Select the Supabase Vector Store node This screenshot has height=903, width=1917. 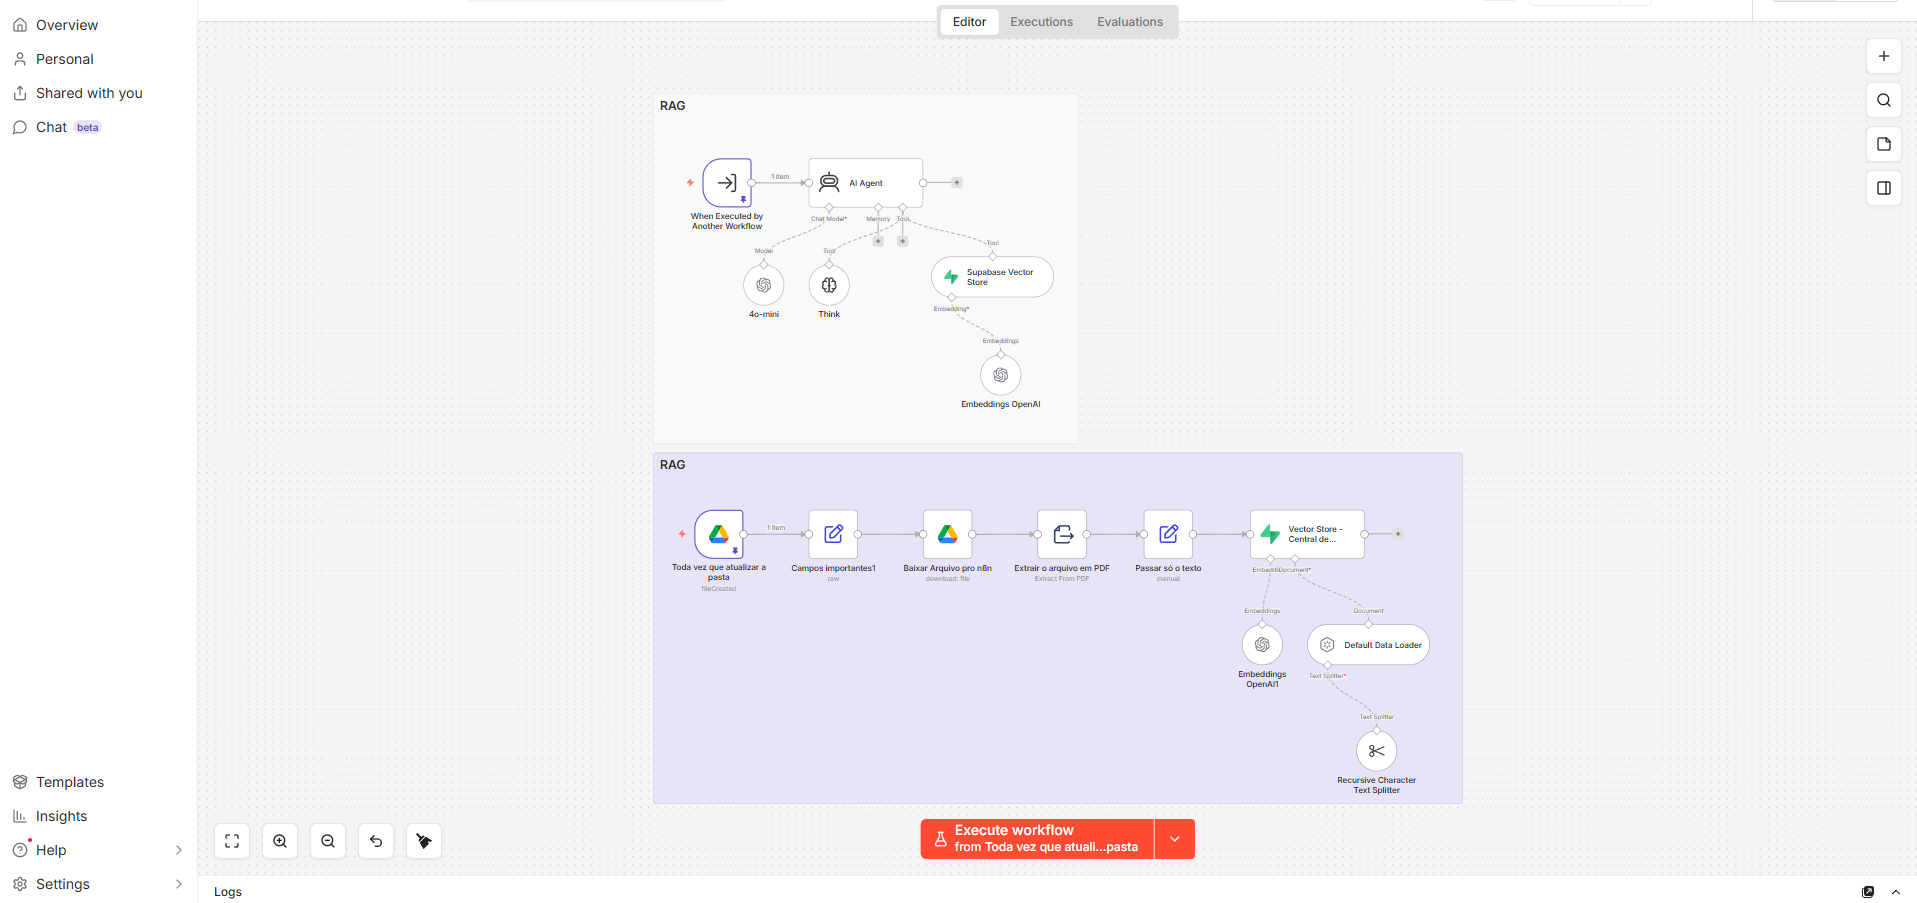(x=992, y=277)
